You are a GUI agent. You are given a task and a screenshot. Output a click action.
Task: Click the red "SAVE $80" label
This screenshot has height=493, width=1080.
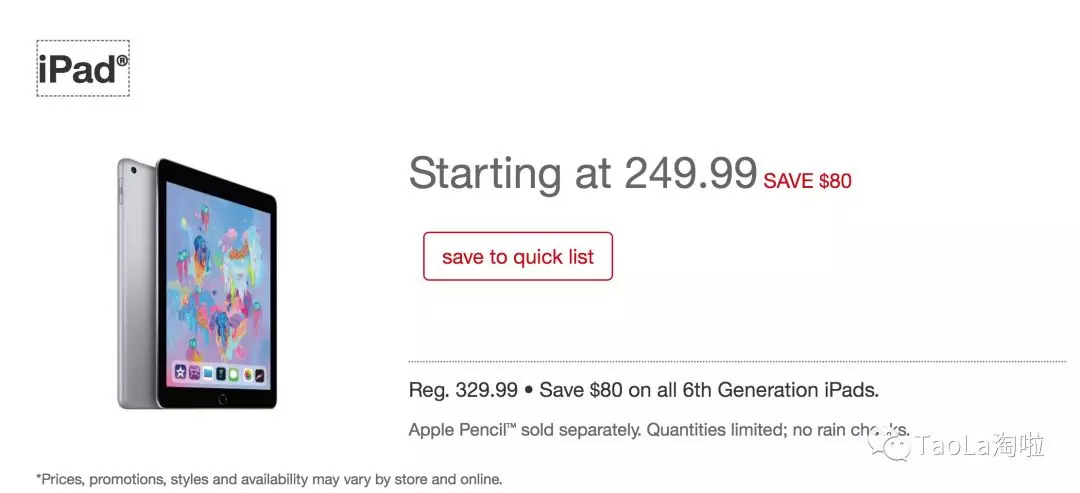click(807, 181)
